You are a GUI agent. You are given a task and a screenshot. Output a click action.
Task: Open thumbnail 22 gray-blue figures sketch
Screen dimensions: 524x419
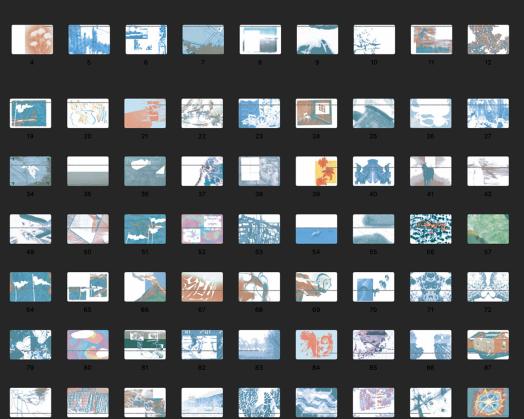coord(202,113)
